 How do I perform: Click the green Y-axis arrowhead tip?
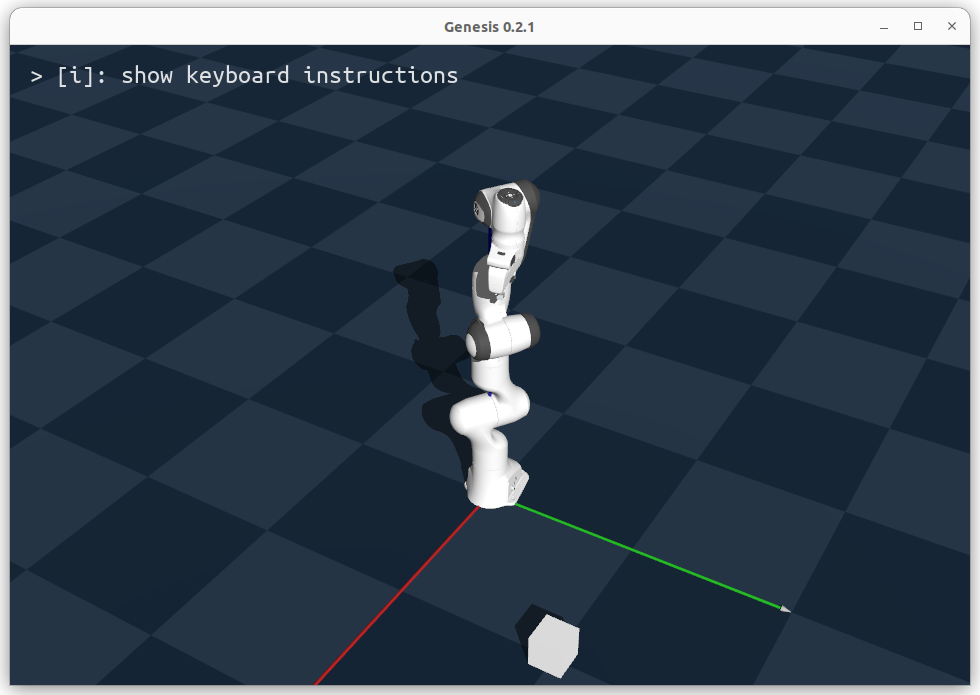(x=785, y=607)
